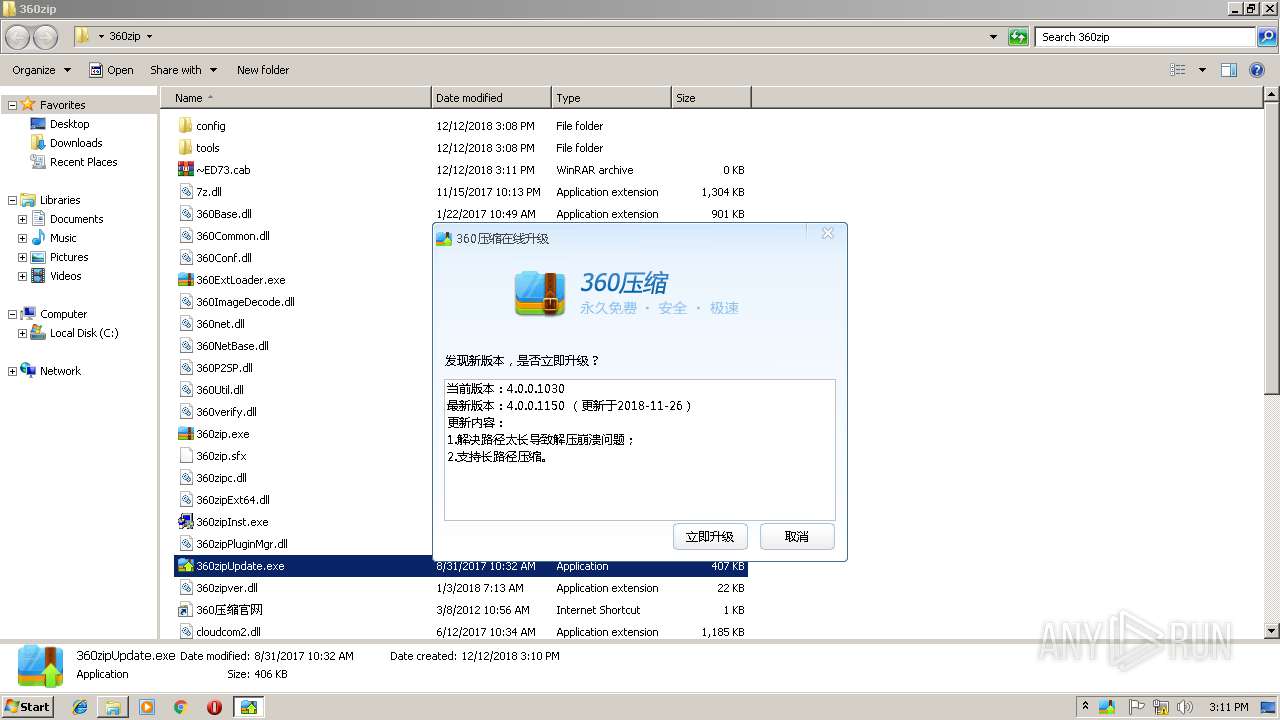Expand the Documents library node

tap(22, 219)
